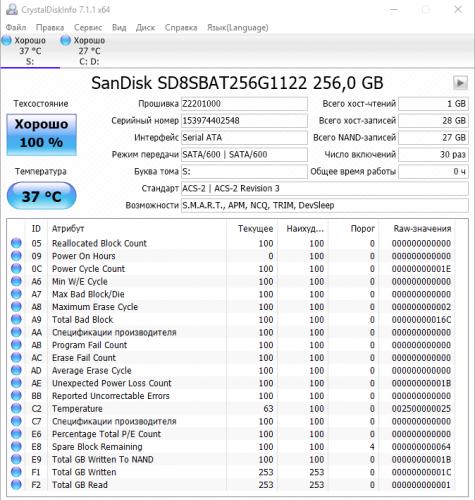The image size is (475, 500).
Task: Open the Диск menu
Action: [x=145, y=27]
